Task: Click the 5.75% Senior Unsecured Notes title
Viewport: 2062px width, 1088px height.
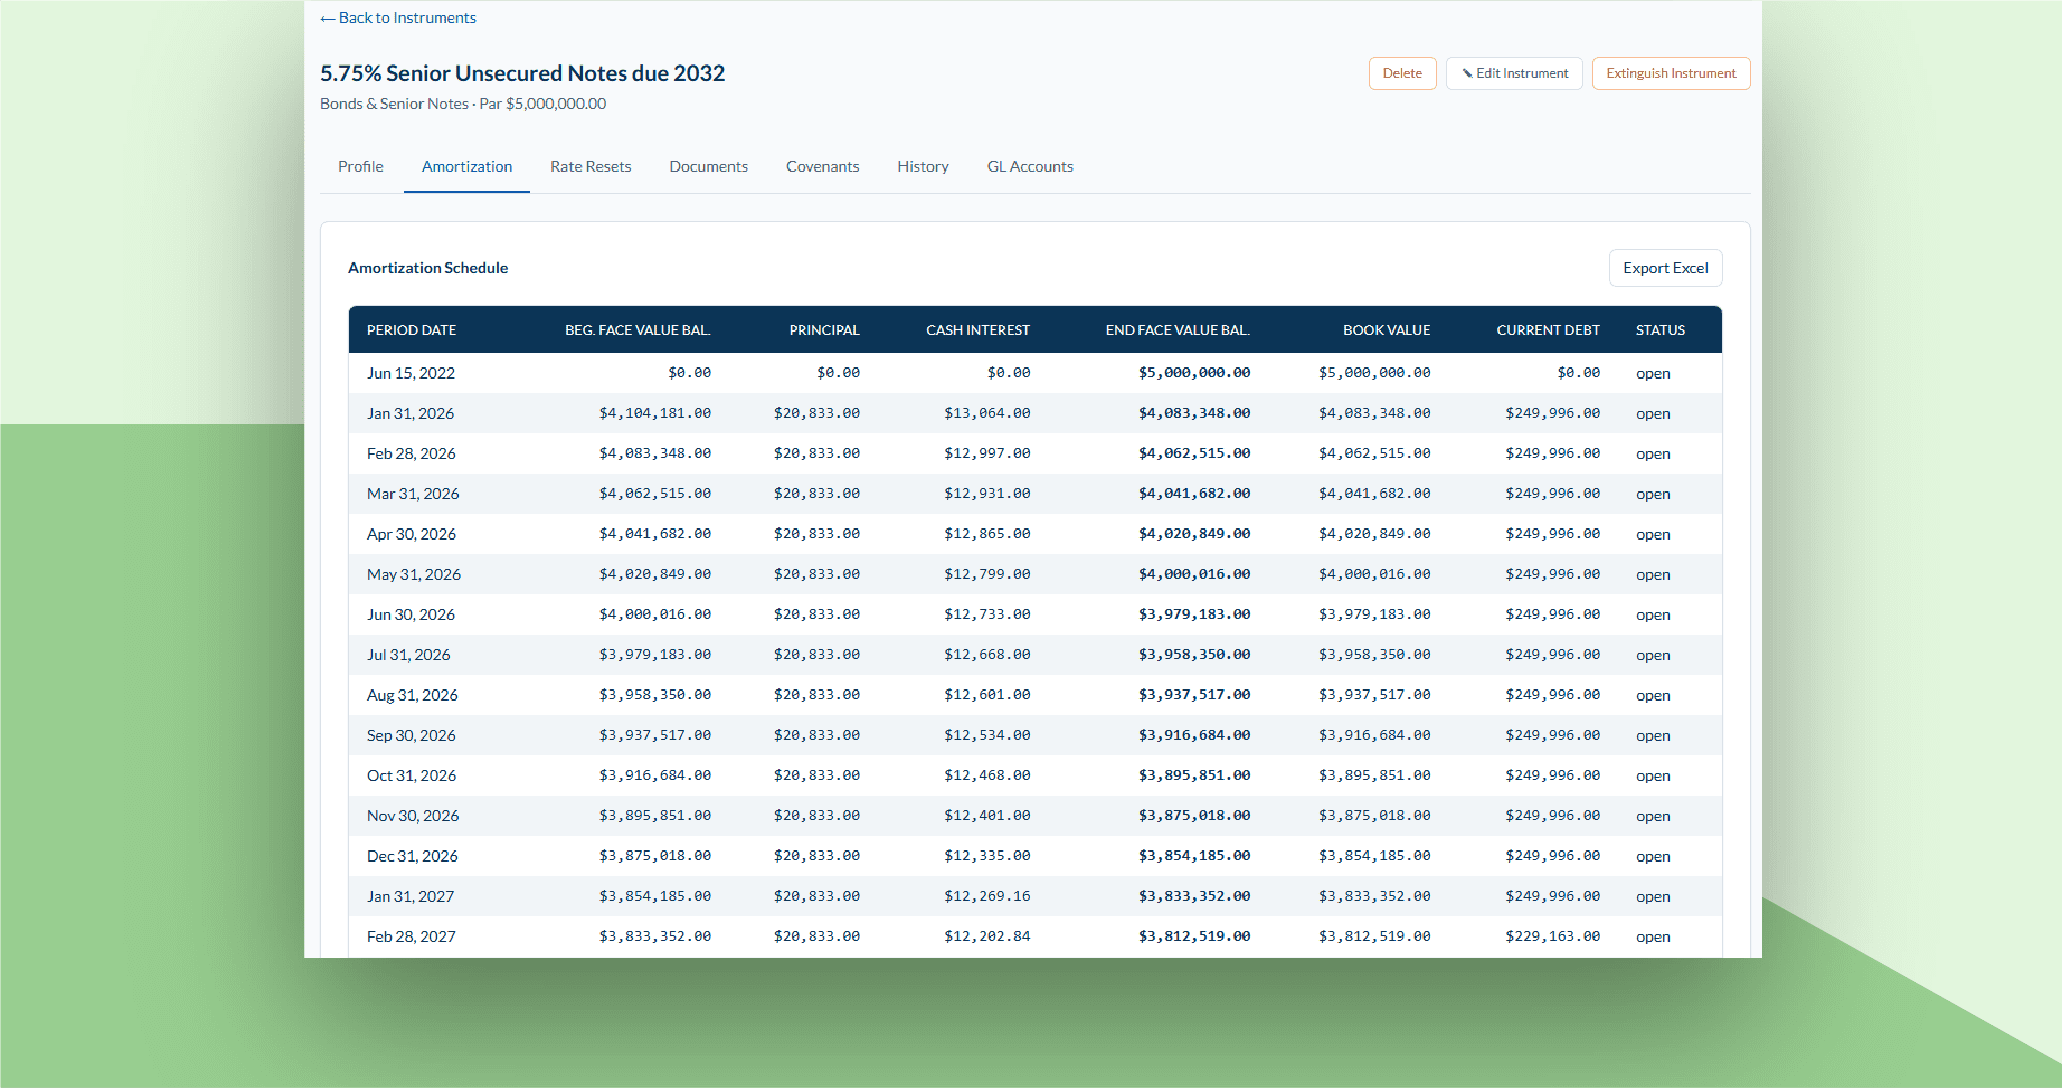Action: point(522,73)
